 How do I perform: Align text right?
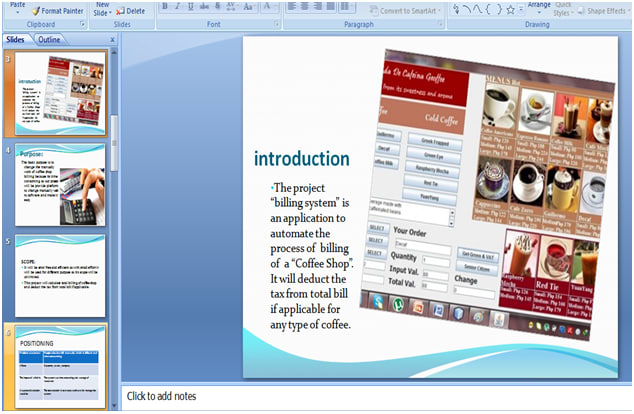[317, 6]
